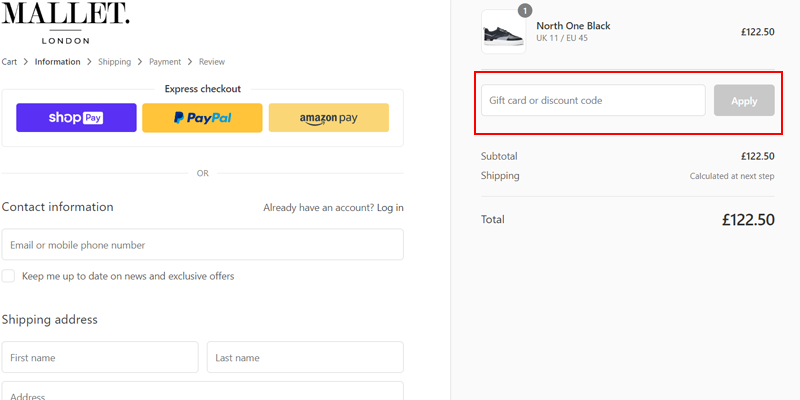Focus the Last name field
800x400 pixels.
pyautogui.click(x=305, y=357)
